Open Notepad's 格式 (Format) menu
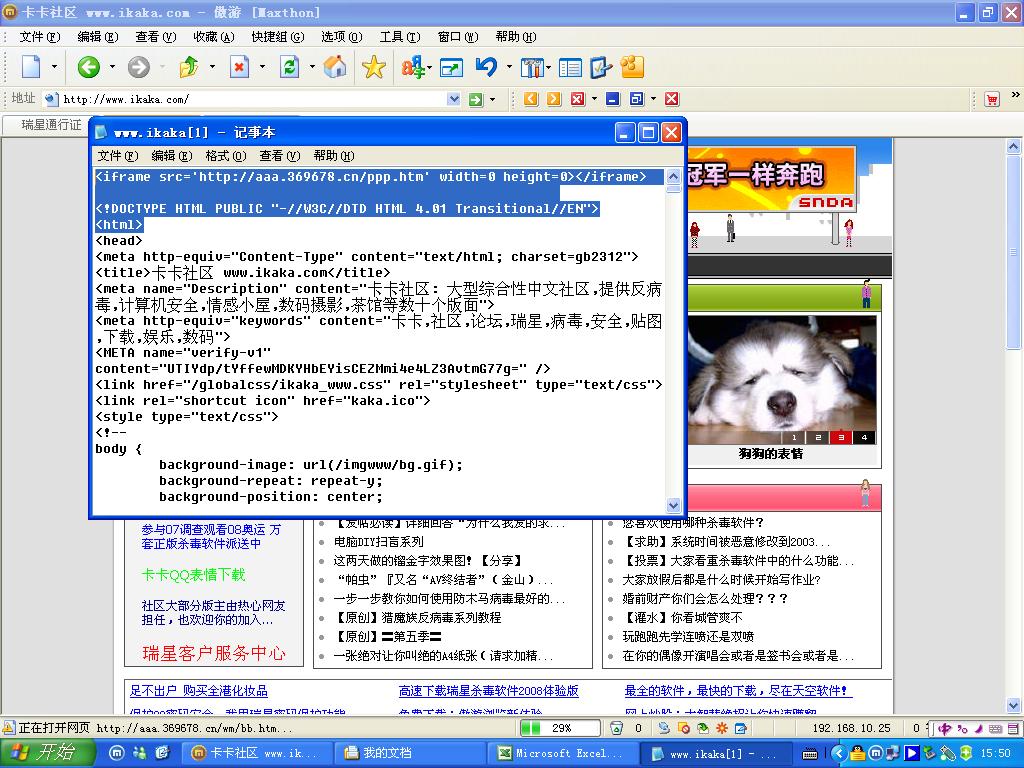 coord(225,155)
